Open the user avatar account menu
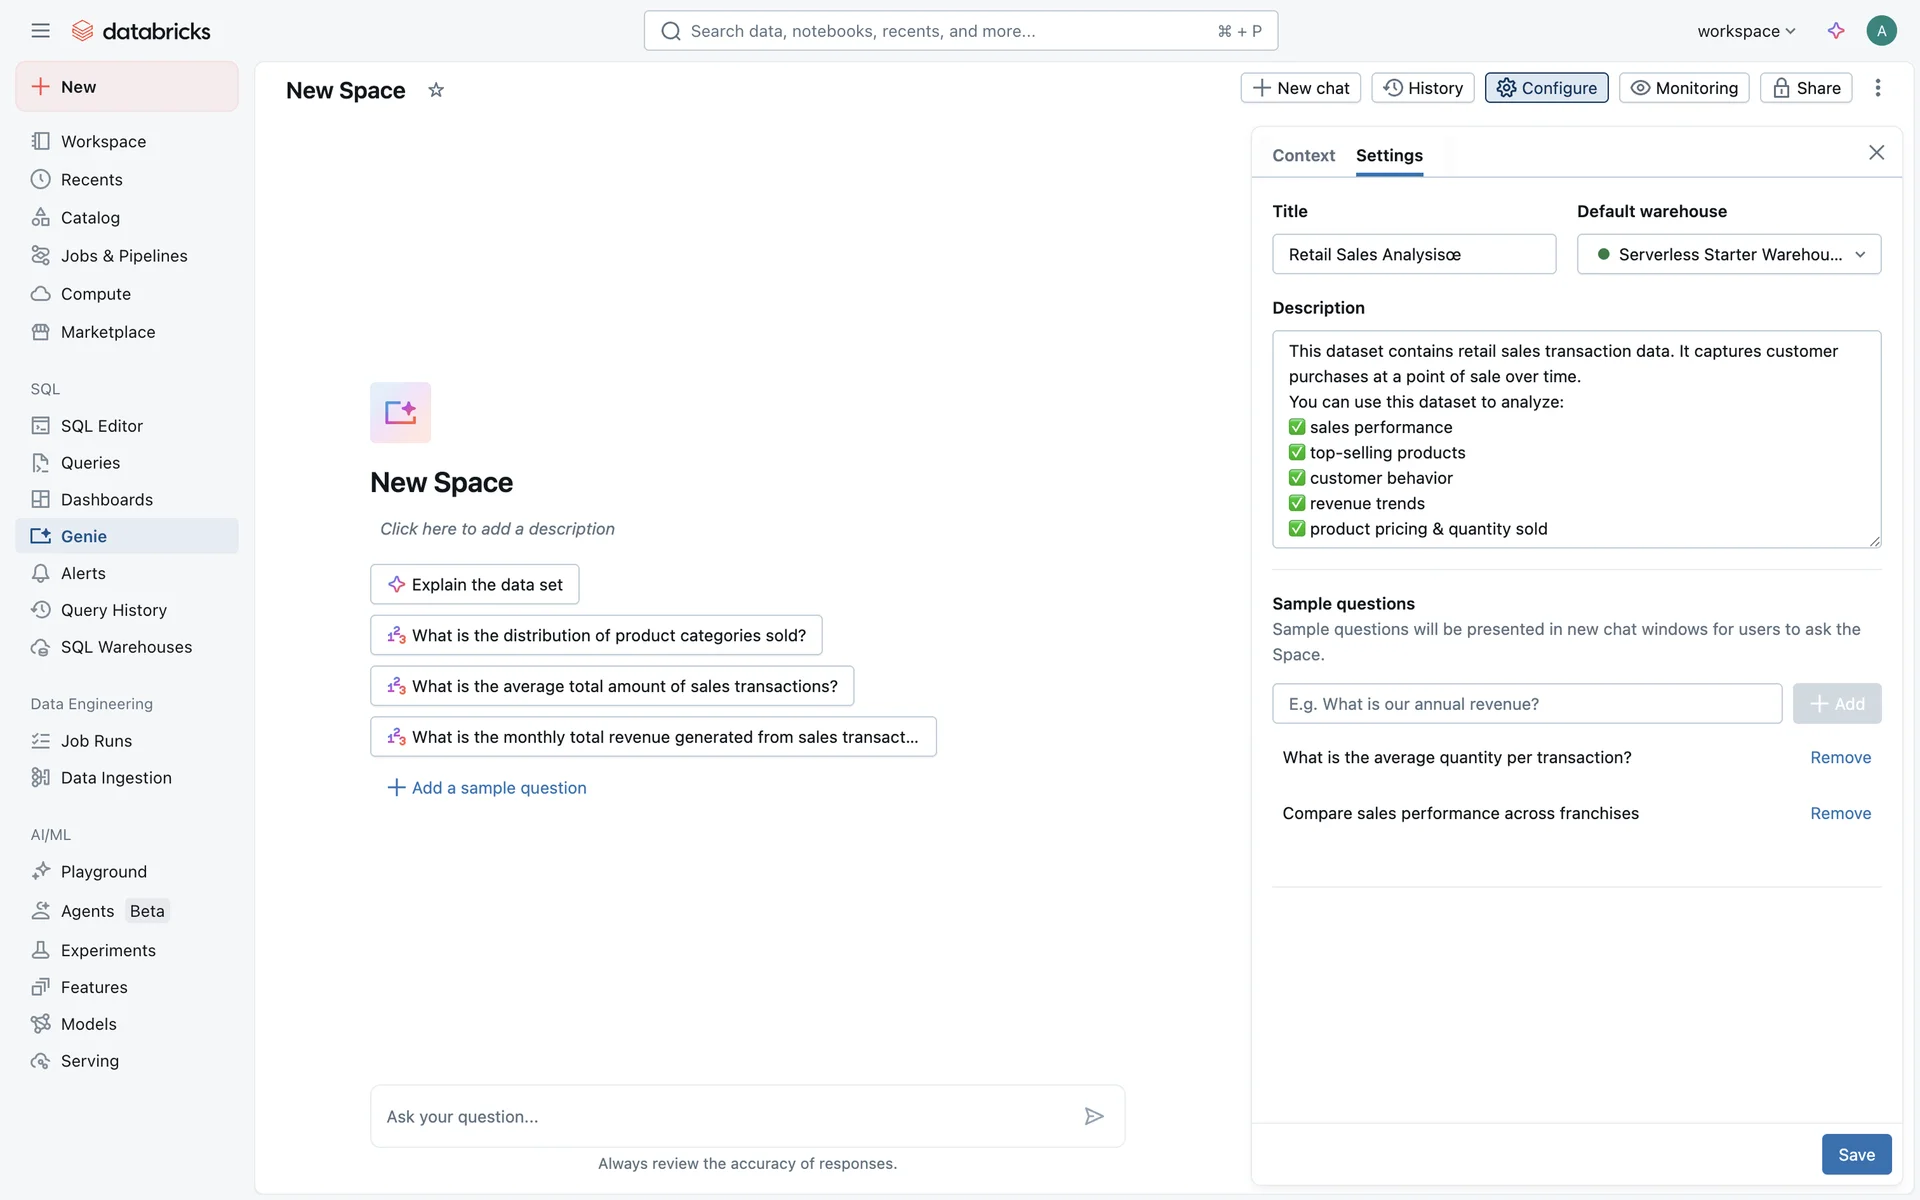Viewport: 1920px width, 1200px height. pos(1881,31)
